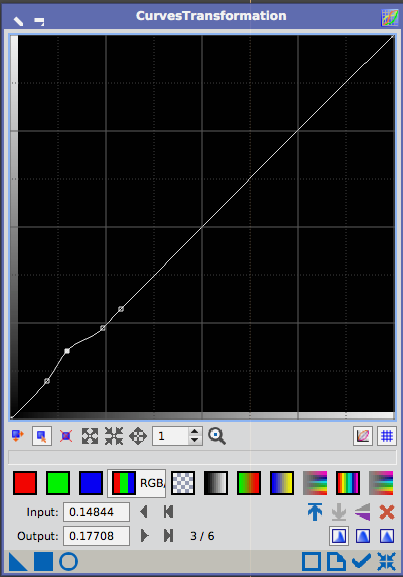Choose the Zoom In mode icon
This screenshot has height=577, width=403.
pos(90,436)
